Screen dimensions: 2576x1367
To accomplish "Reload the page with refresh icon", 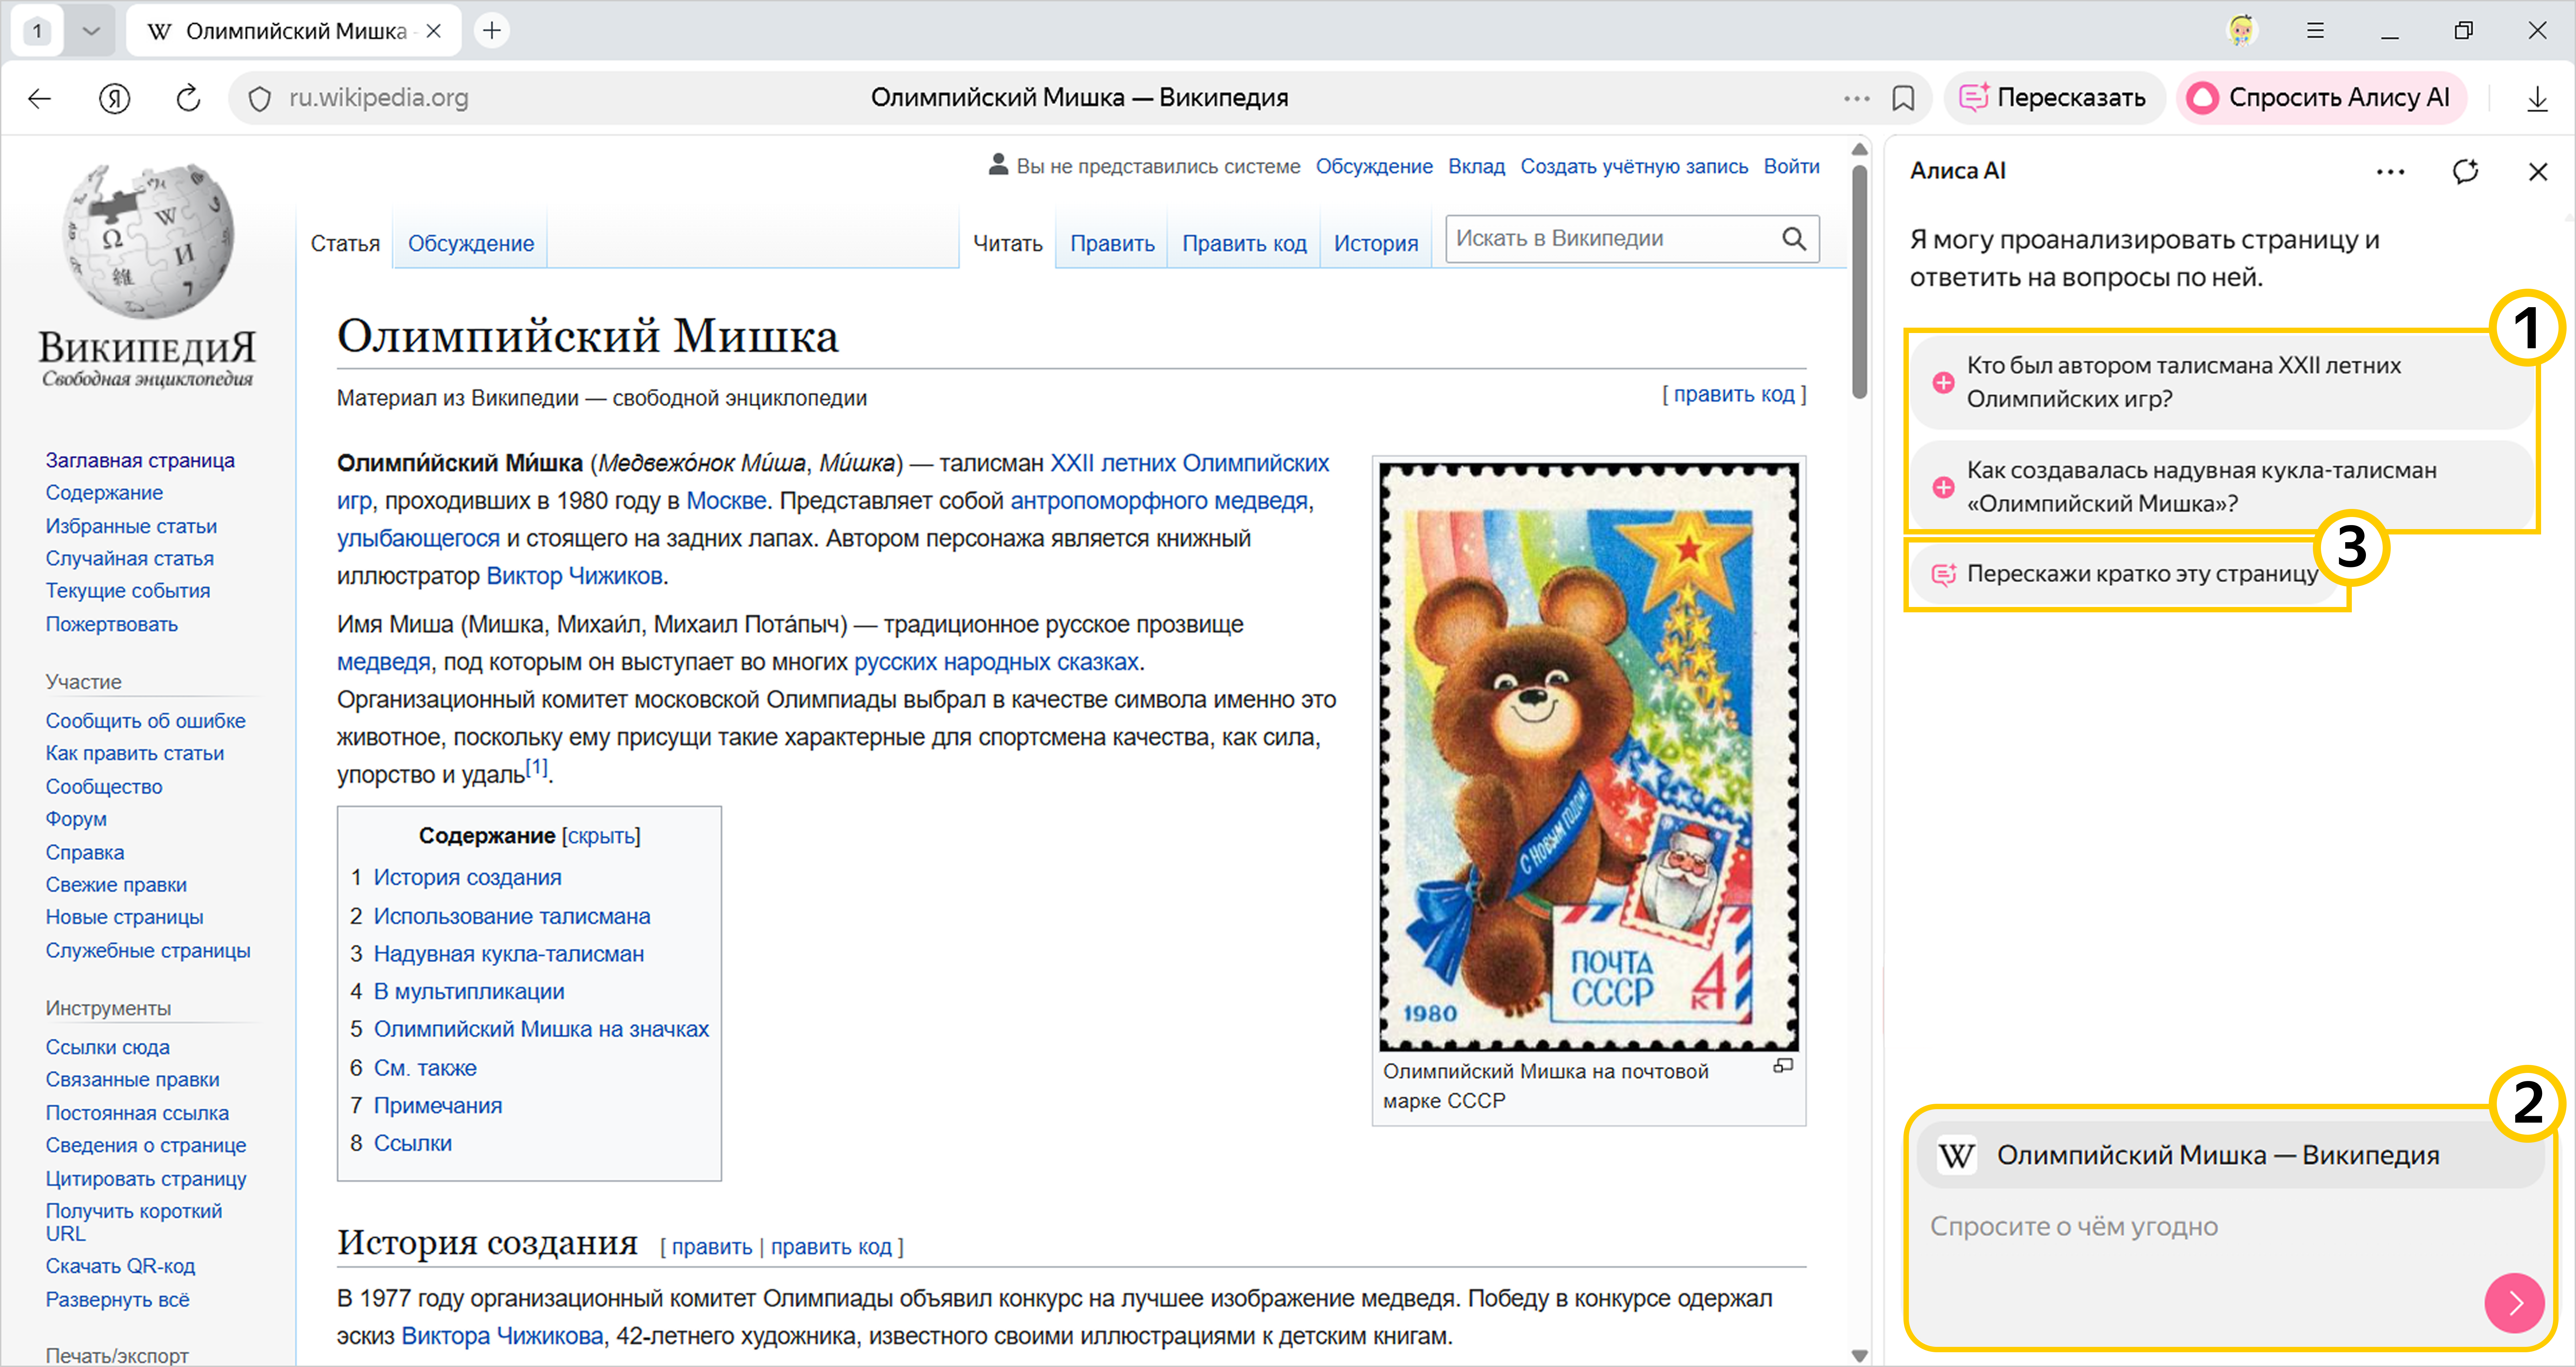I will tap(188, 98).
